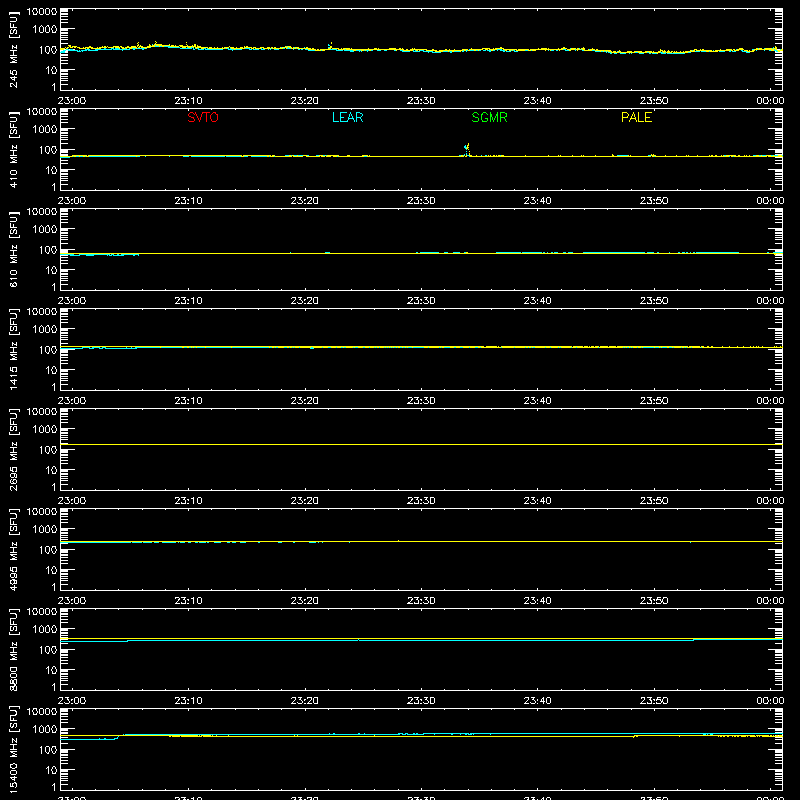800x800 pixels.
Task: Click the green SGMR station legend label
Action: (489, 117)
